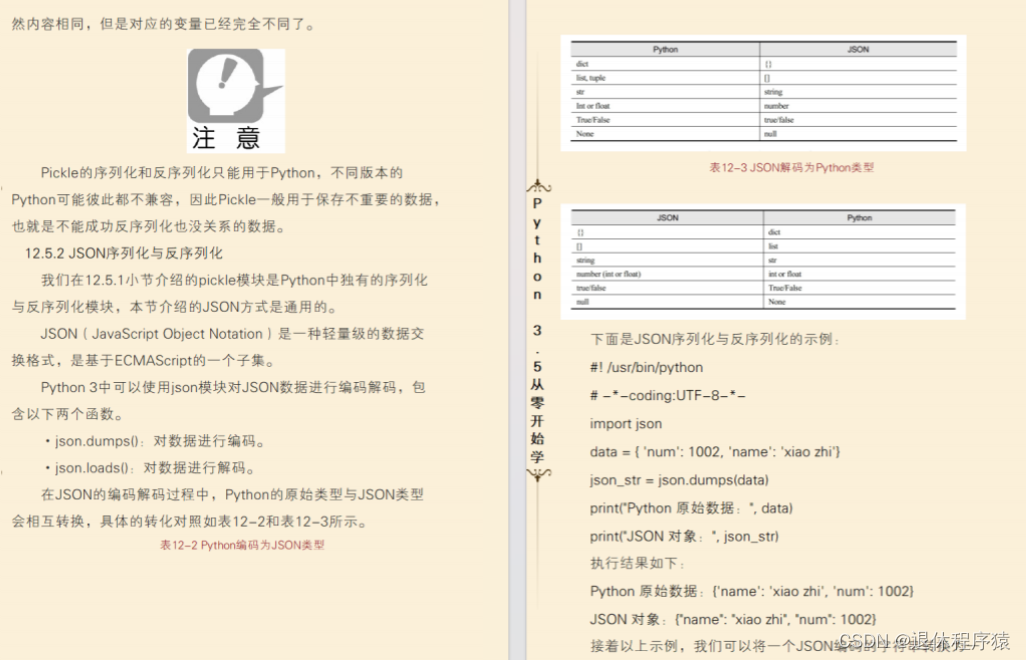
Task: Click the first line '然内容相同，但是对应的变量已经完全不同了'
Action: [x=164, y=25]
